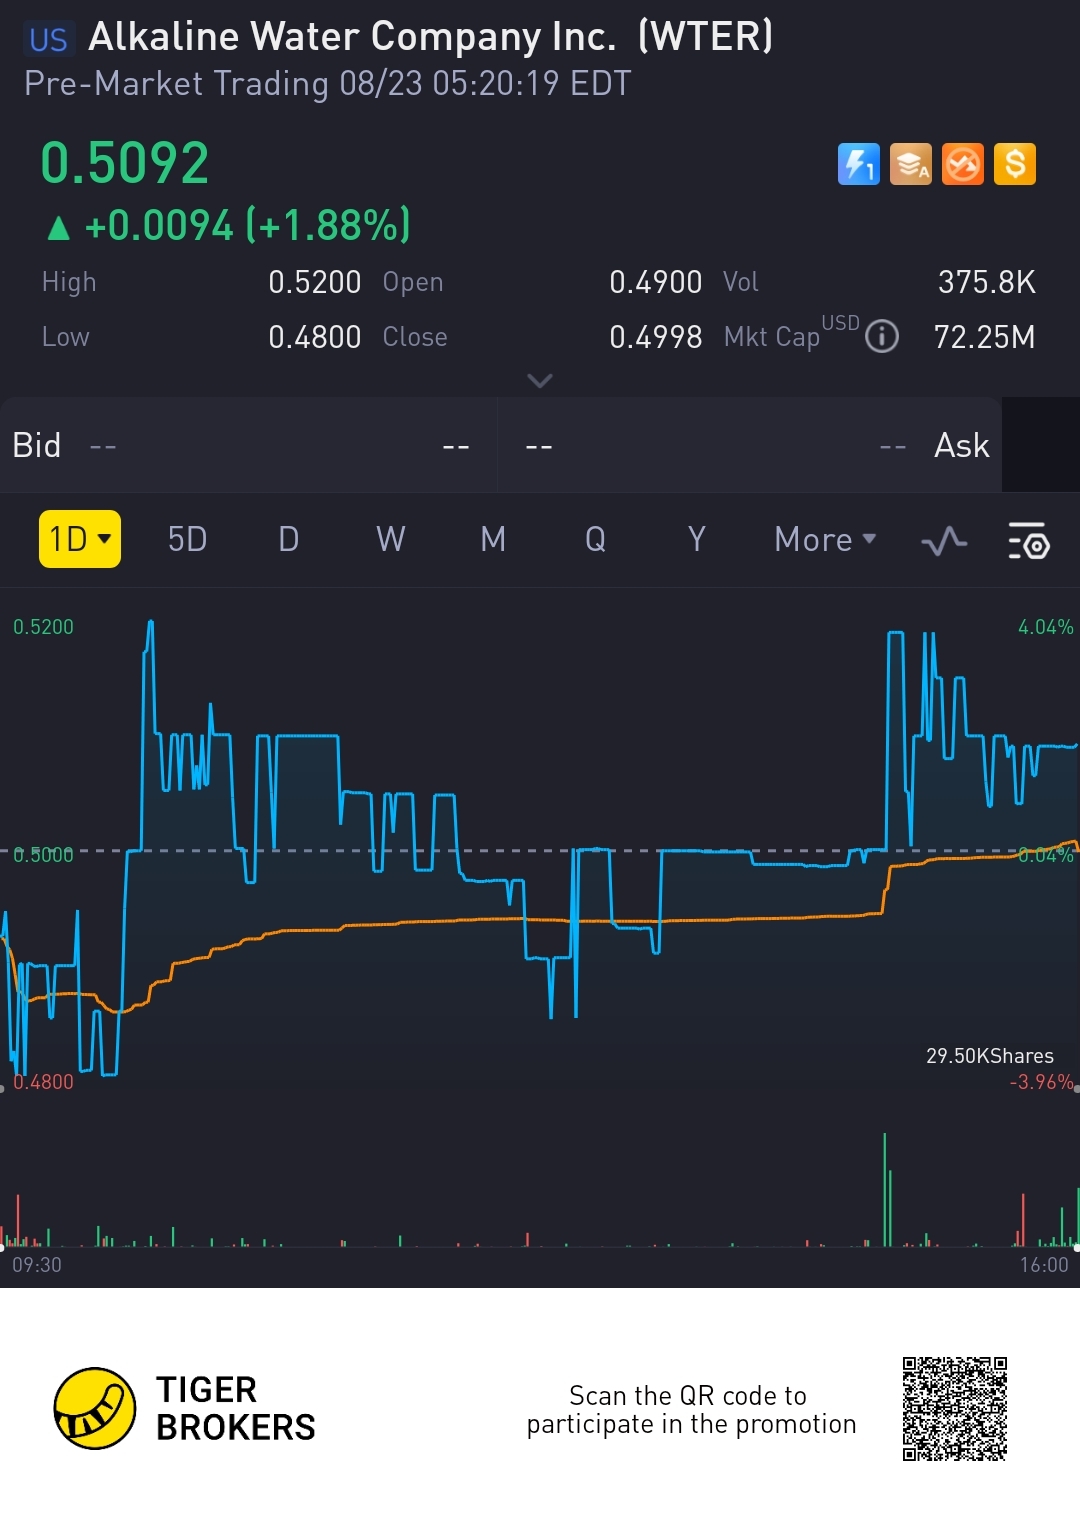Switch to the D daily chart tab
Screen dimensions: 1080x1530
pyautogui.click(x=289, y=540)
